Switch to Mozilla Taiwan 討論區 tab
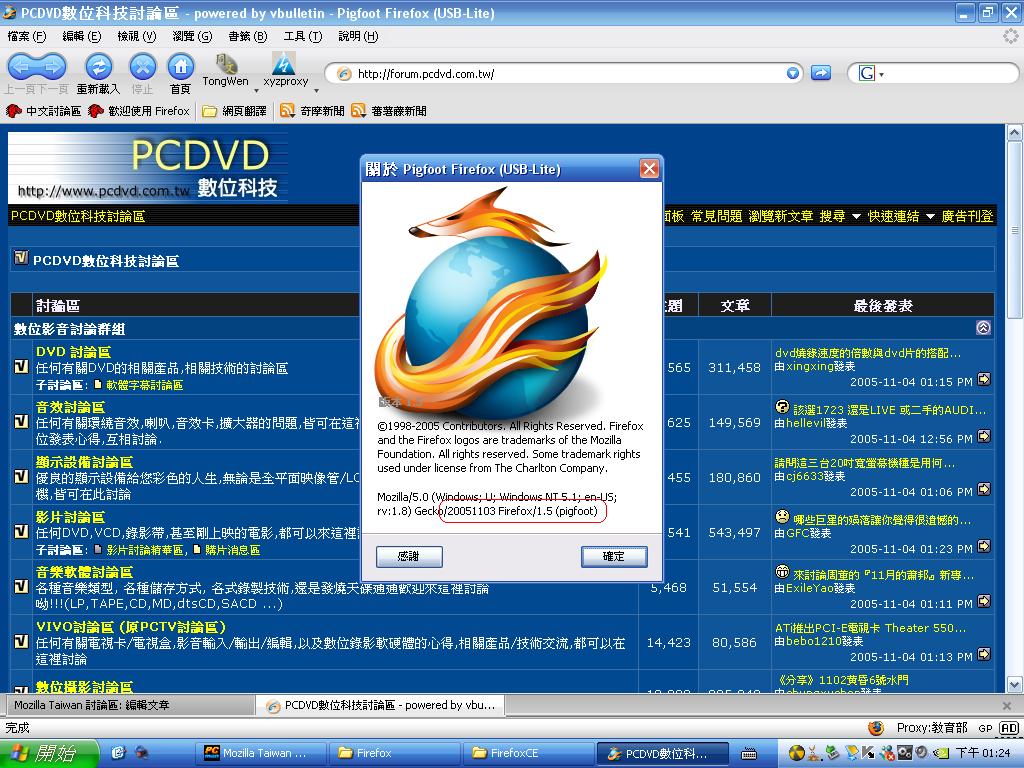Viewport: 1024px width, 768px height. (129, 705)
